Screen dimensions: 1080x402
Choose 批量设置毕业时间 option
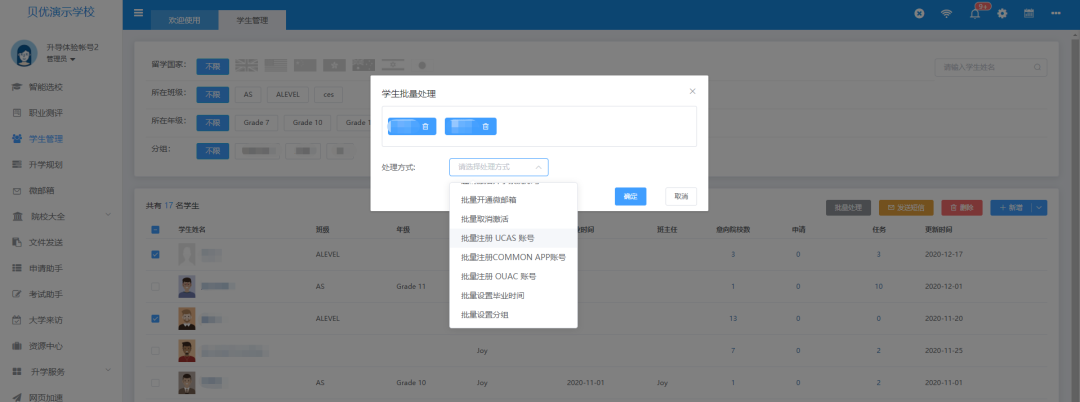[513, 295]
